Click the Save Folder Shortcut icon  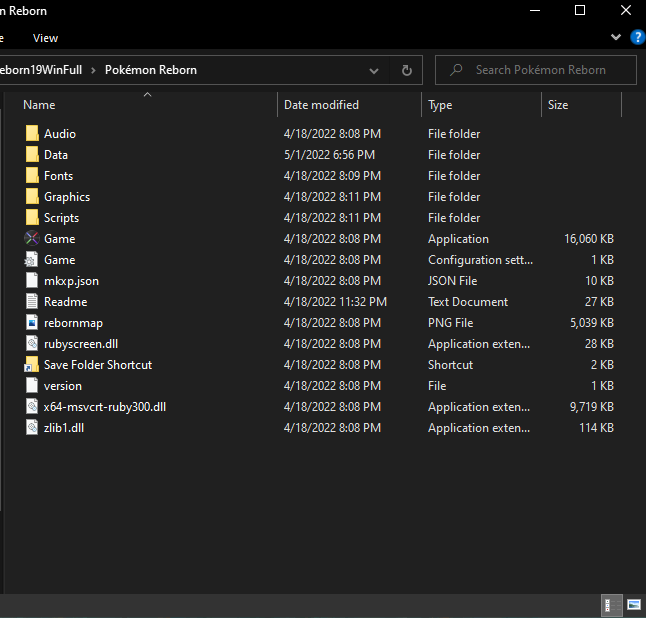32,365
